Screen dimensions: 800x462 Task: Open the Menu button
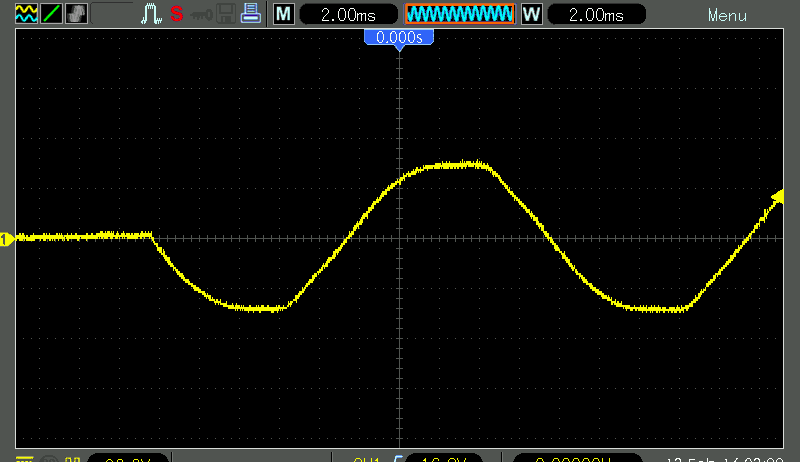pyautogui.click(x=727, y=16)
